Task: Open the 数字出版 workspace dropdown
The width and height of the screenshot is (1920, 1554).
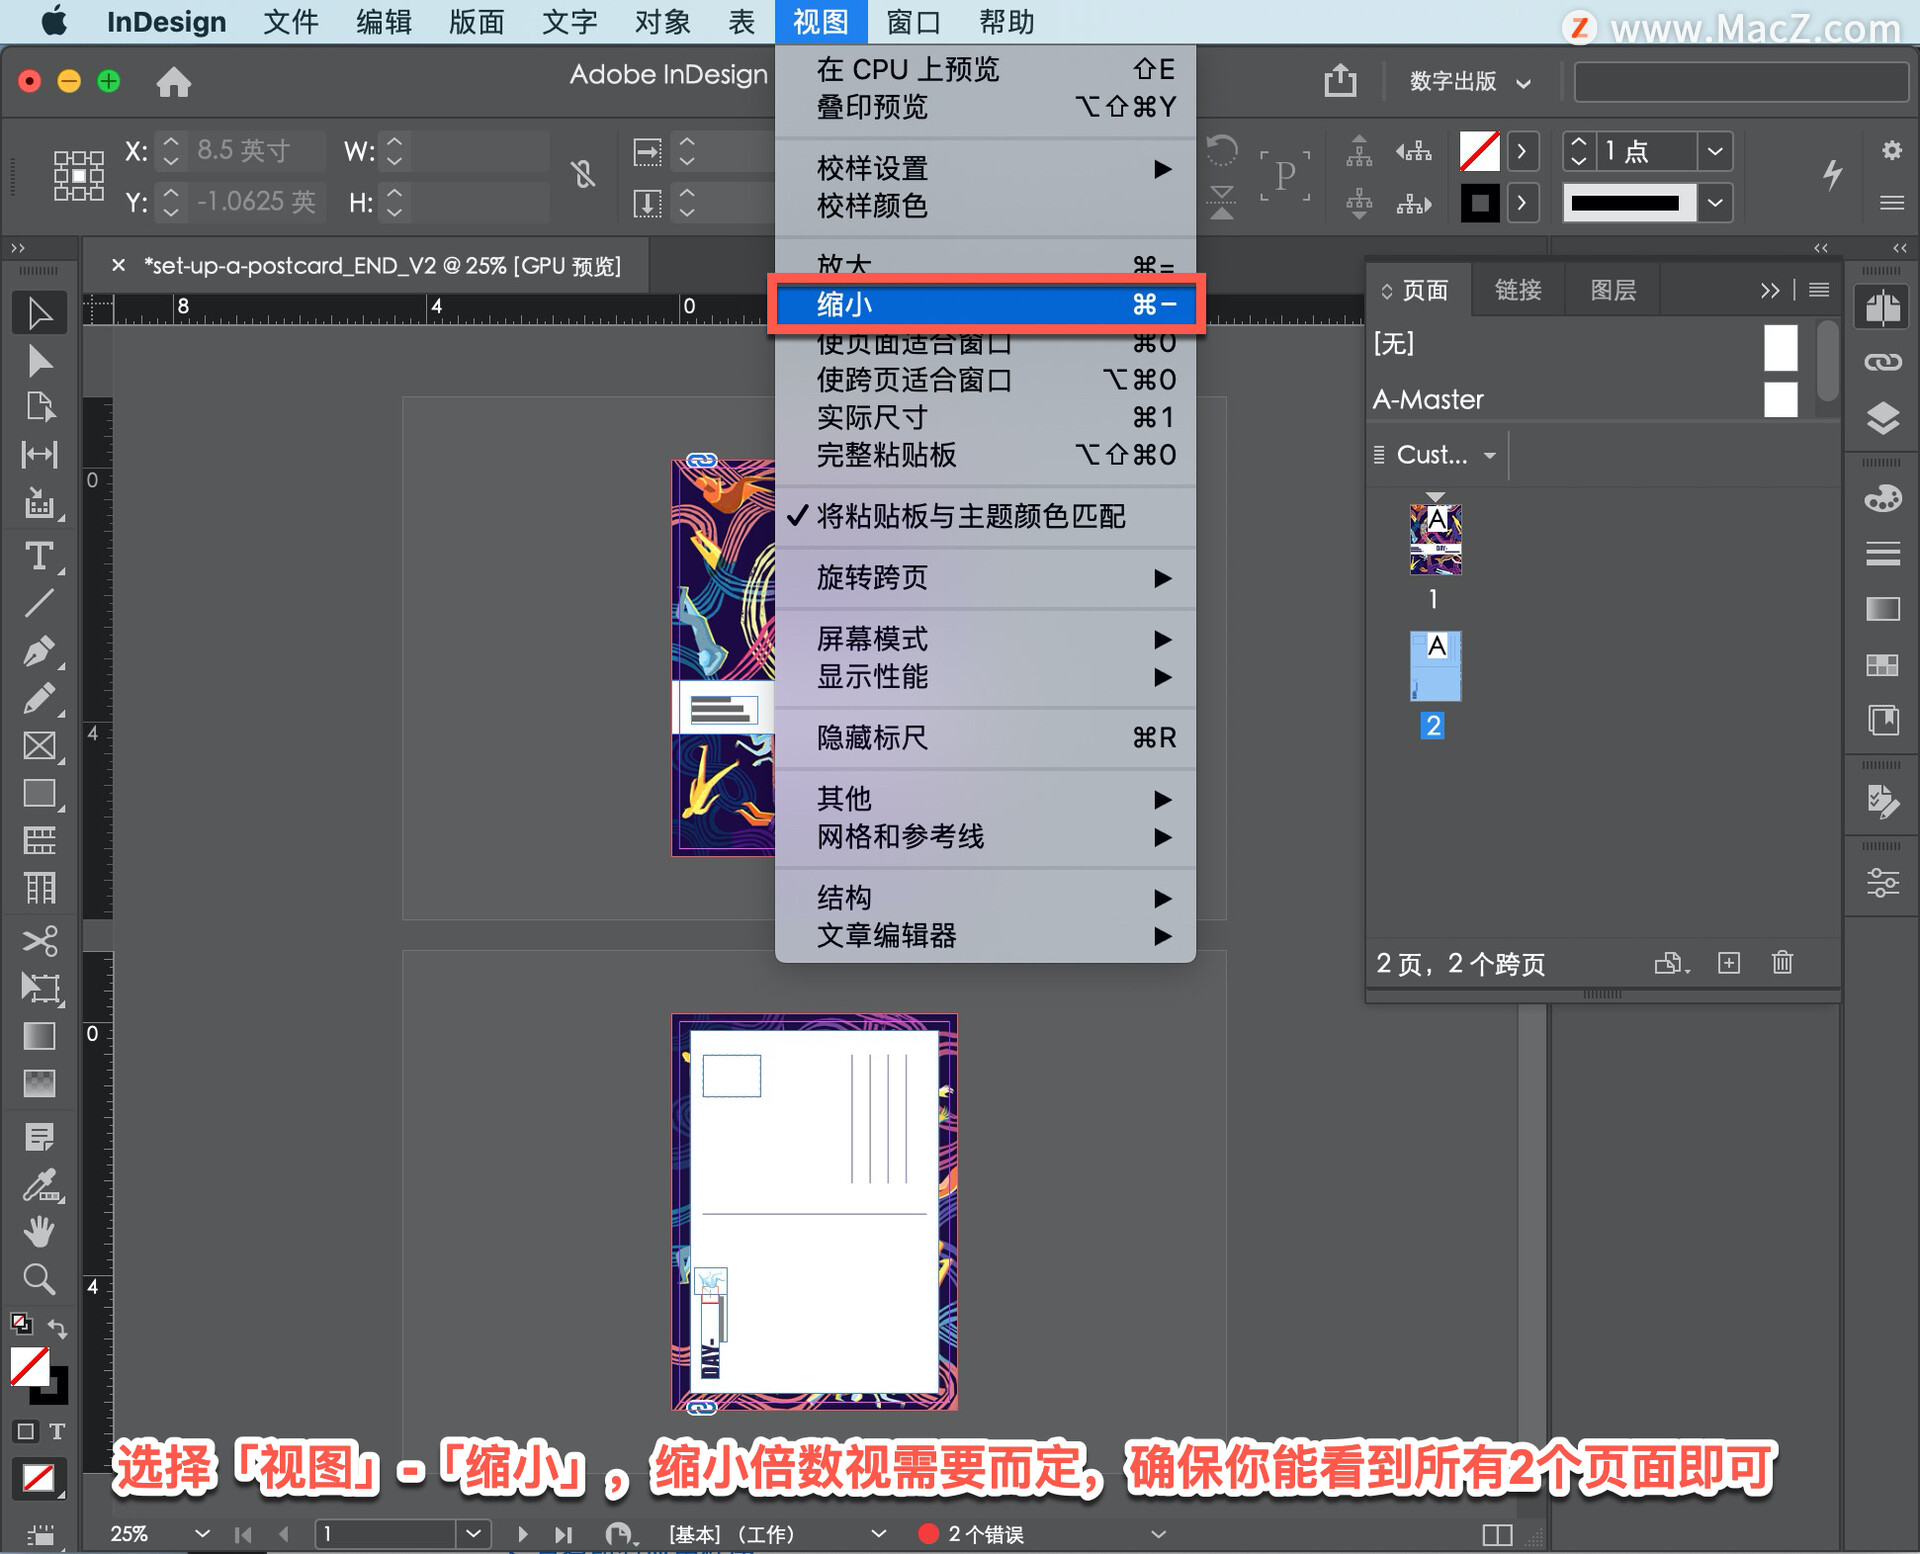Action: [x=1468, y=81]
